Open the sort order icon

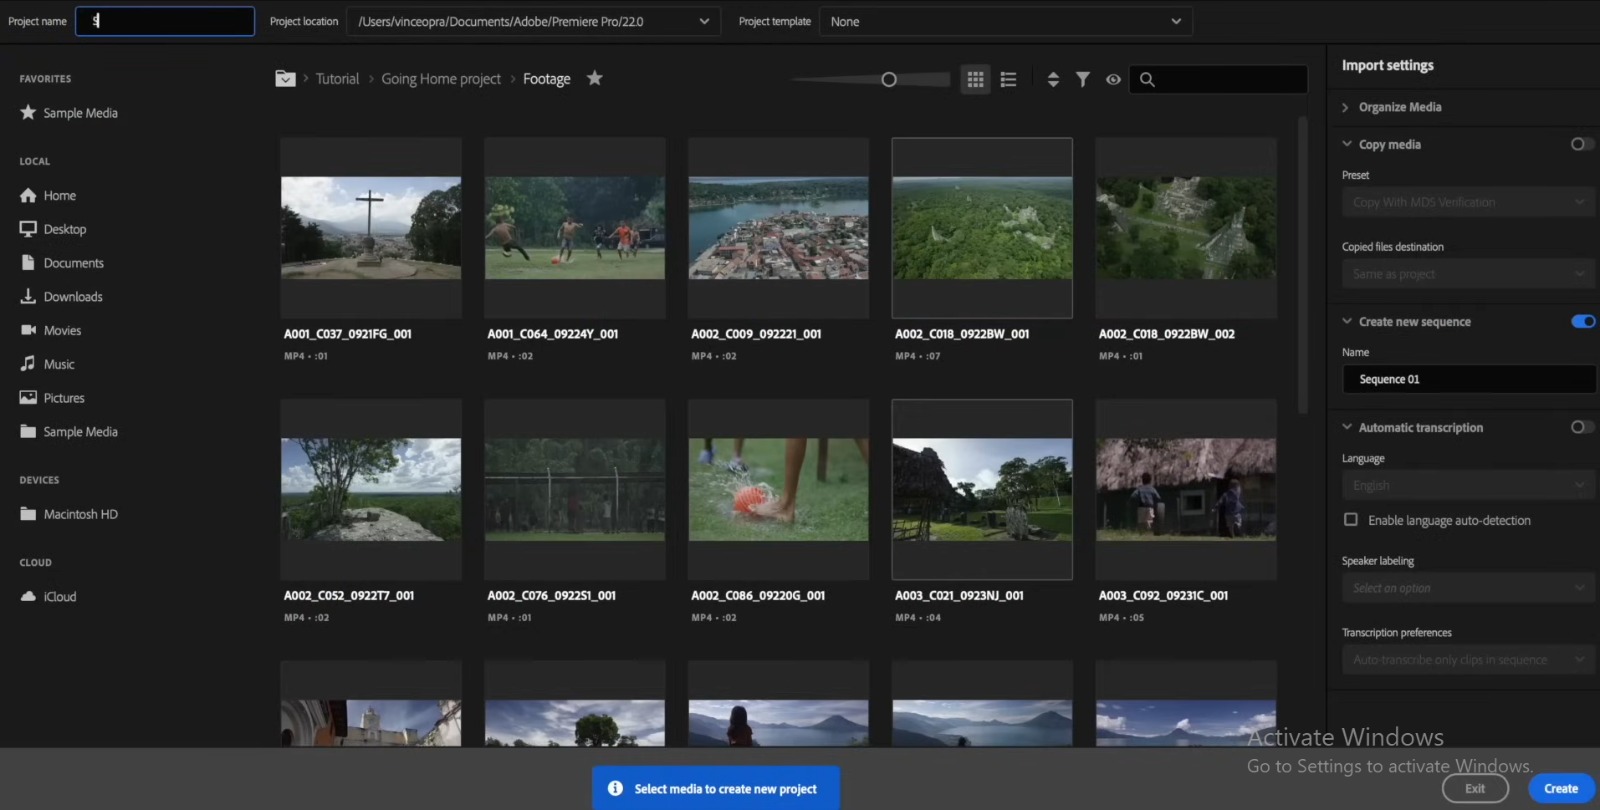[1053, 79]
